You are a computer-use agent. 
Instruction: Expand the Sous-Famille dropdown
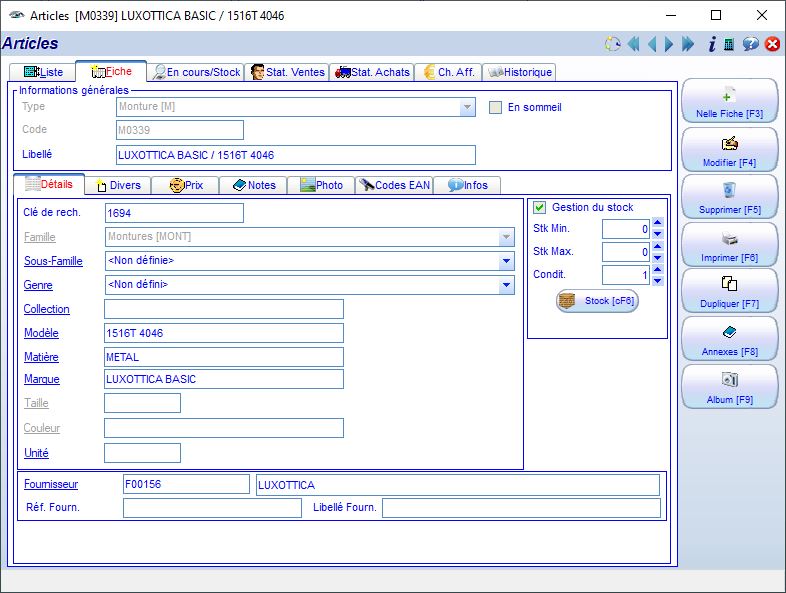tap(506, 261)
